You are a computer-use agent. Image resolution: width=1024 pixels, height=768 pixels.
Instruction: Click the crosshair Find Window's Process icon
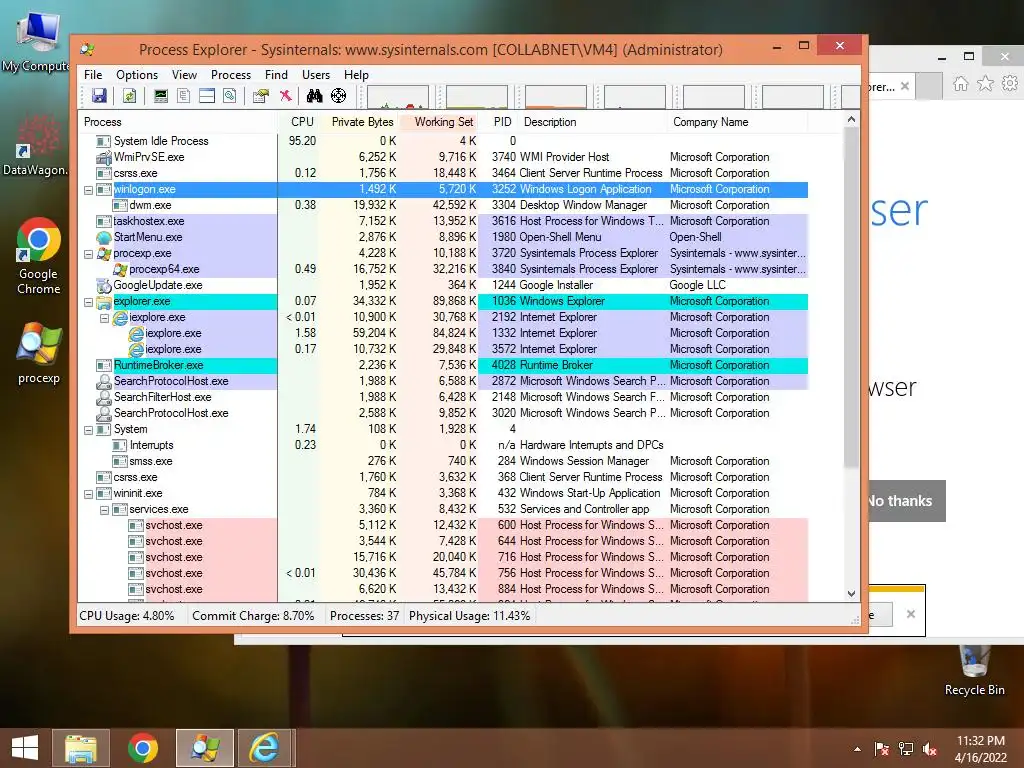338,96
